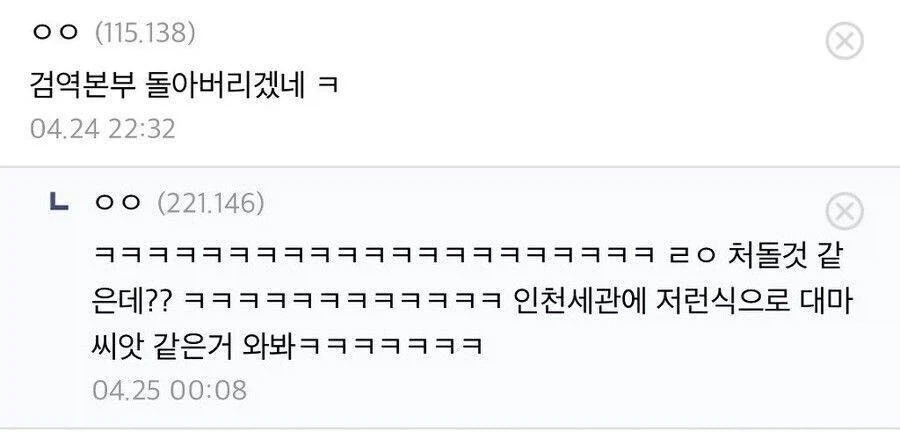Click the trailing ㅋ after 돌아버리겠네
Viewport: 900px width, 432px height.
327,87
